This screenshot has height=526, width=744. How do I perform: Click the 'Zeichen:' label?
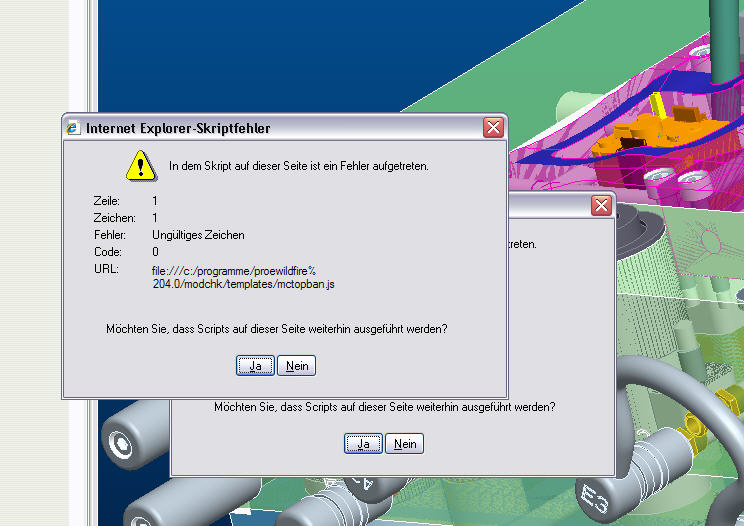click(x=114, y=218)
